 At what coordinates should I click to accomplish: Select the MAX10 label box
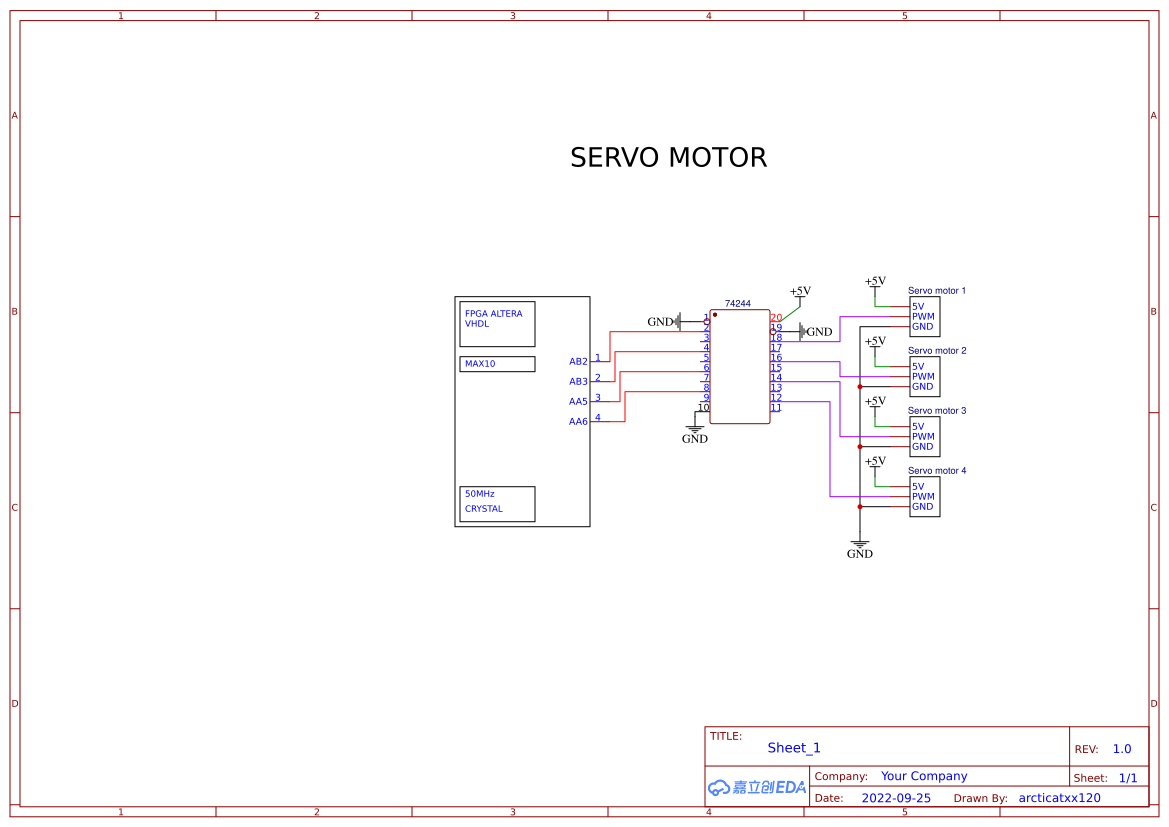(497, 364)
